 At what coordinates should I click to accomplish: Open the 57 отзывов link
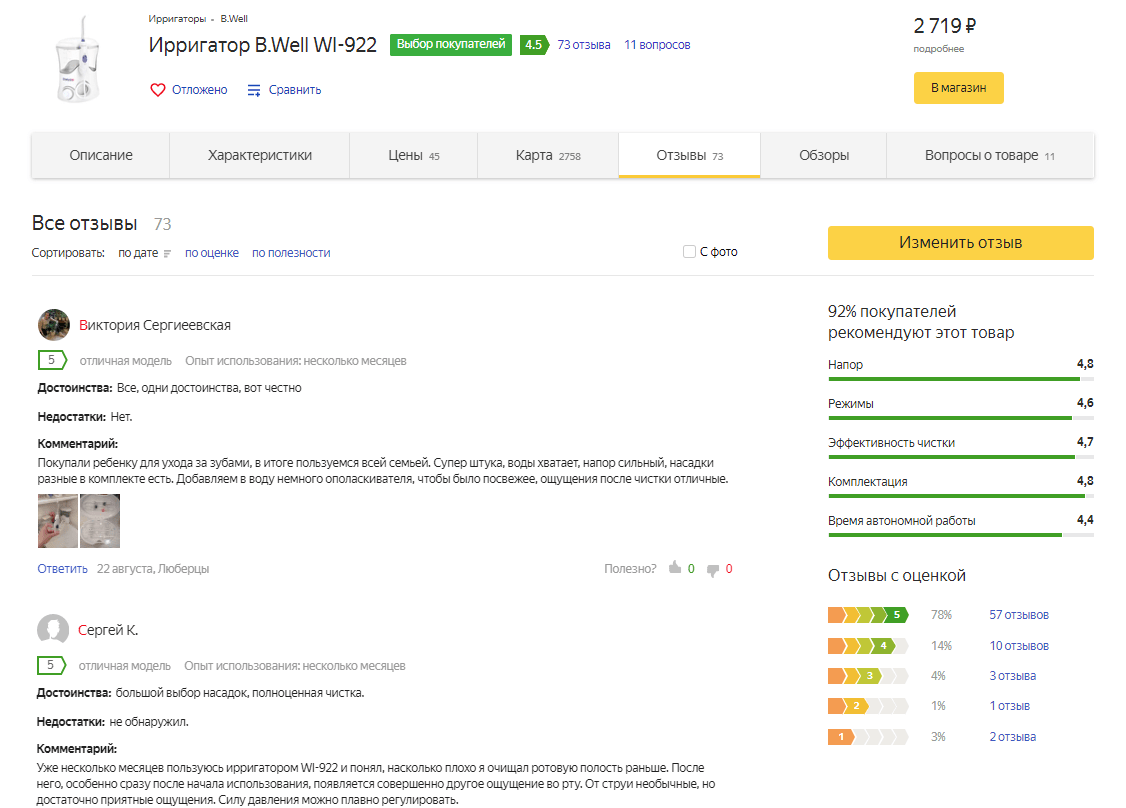tap(1019, 615)
